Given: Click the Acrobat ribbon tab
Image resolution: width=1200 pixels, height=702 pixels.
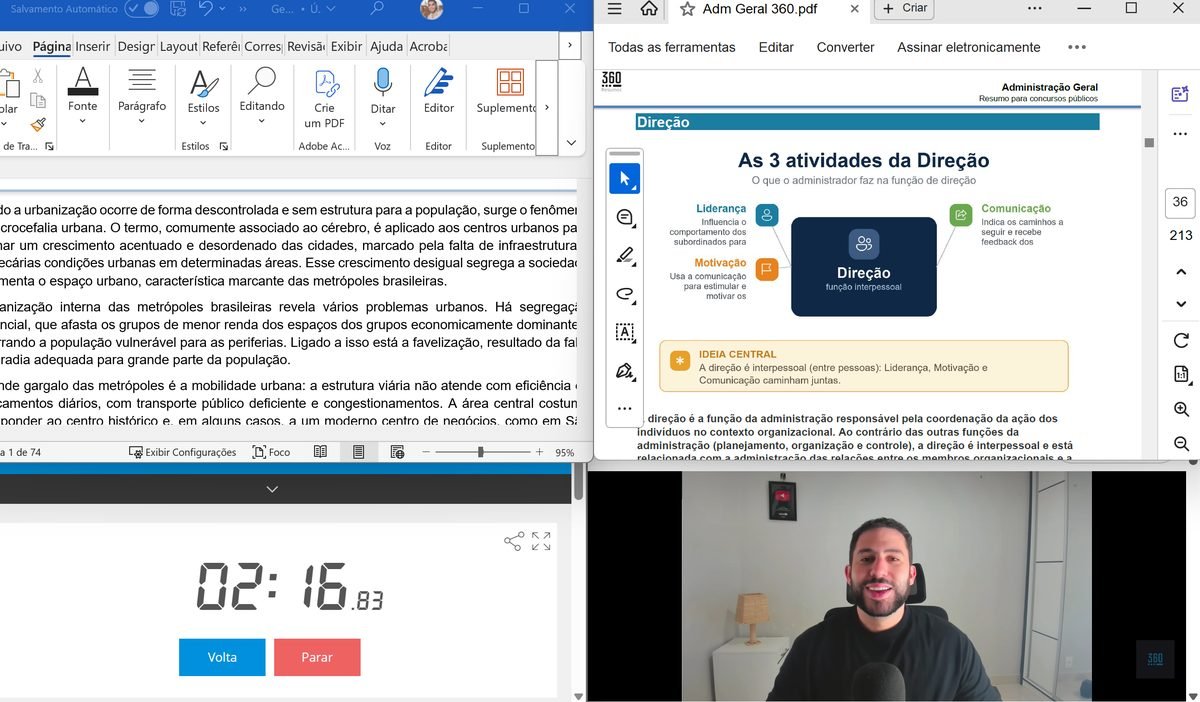Looking at the screenshot, I should pyautogui.click(x=428, y=46).
